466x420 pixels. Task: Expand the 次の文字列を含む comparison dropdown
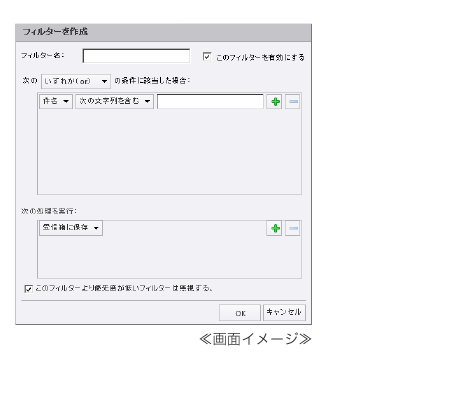coord(114,101)
